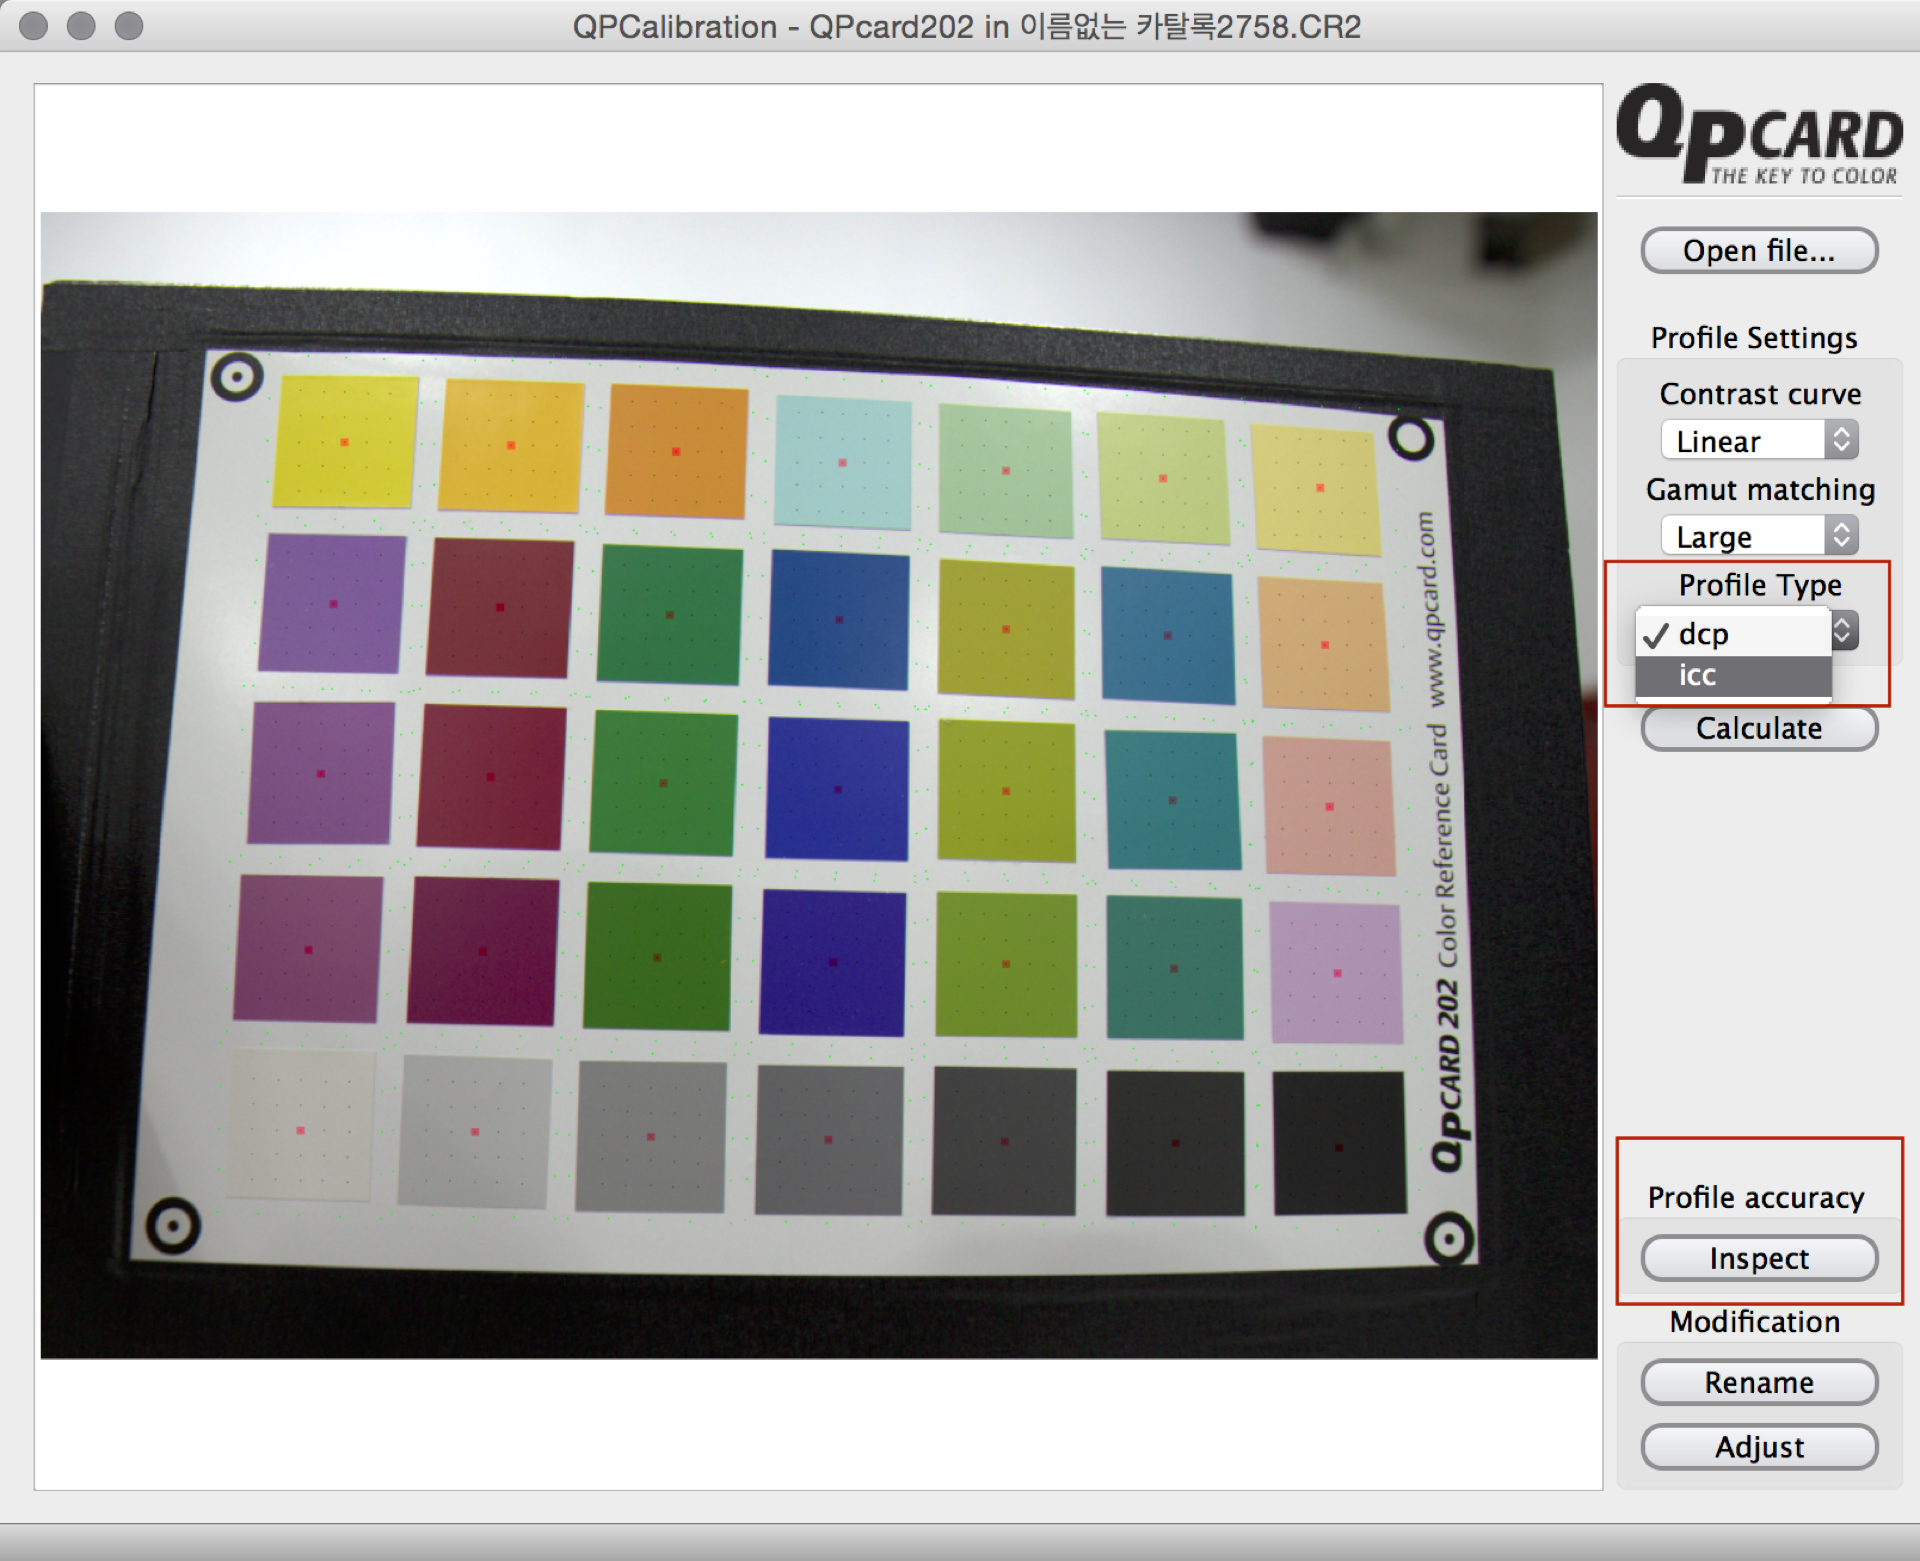Click the top-right registration ring on card
1920x1561 pixels.
[x=1411, y=438]
